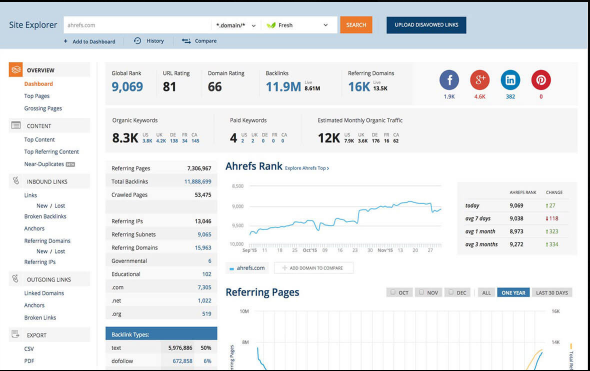
Task: Open the Fresh index dropdown
Action: tap(298, 25)
